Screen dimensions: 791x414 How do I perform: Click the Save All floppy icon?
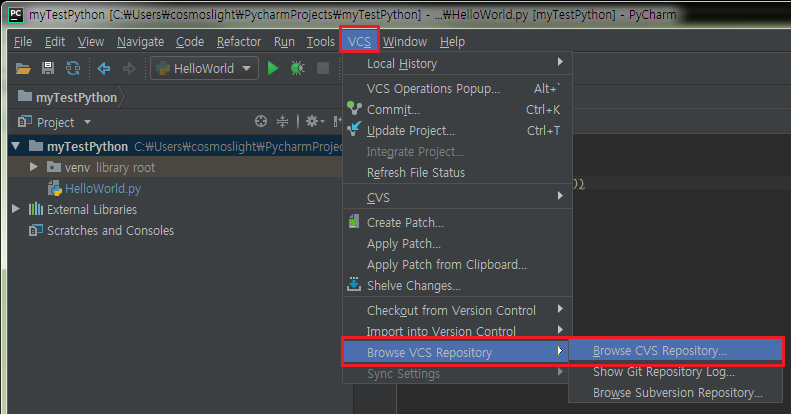(48, 68)
